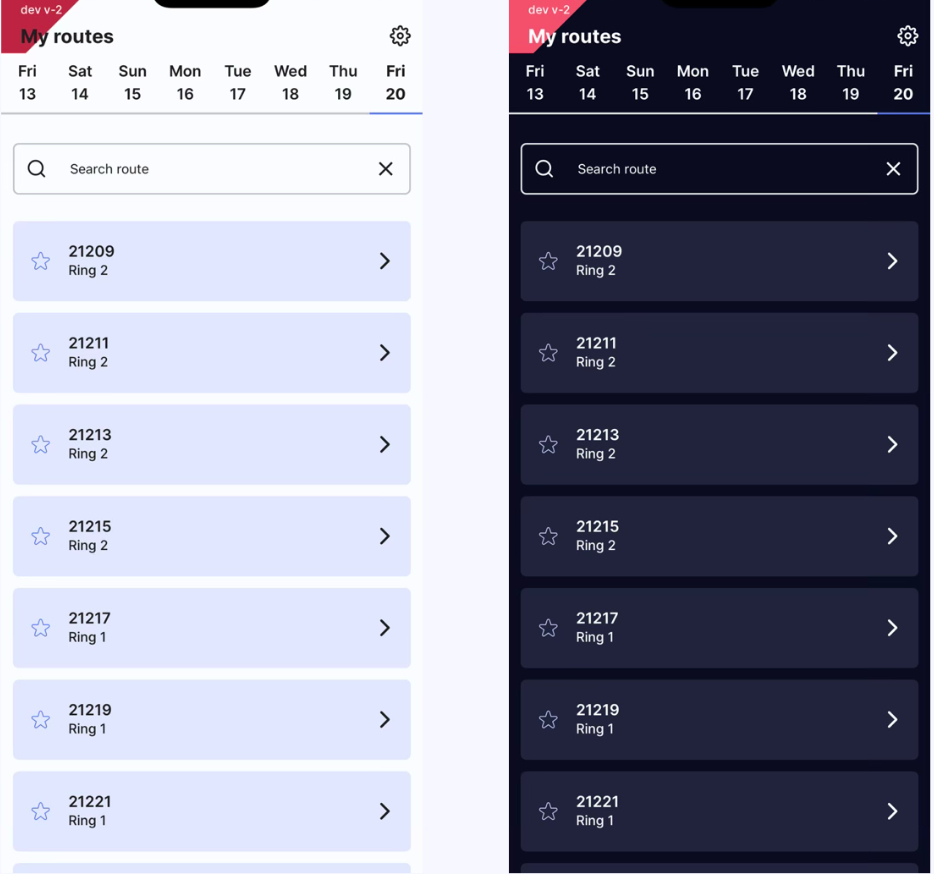
Task: Favorite route 21209 star in light theme
Action: click(x=41, y=261)
